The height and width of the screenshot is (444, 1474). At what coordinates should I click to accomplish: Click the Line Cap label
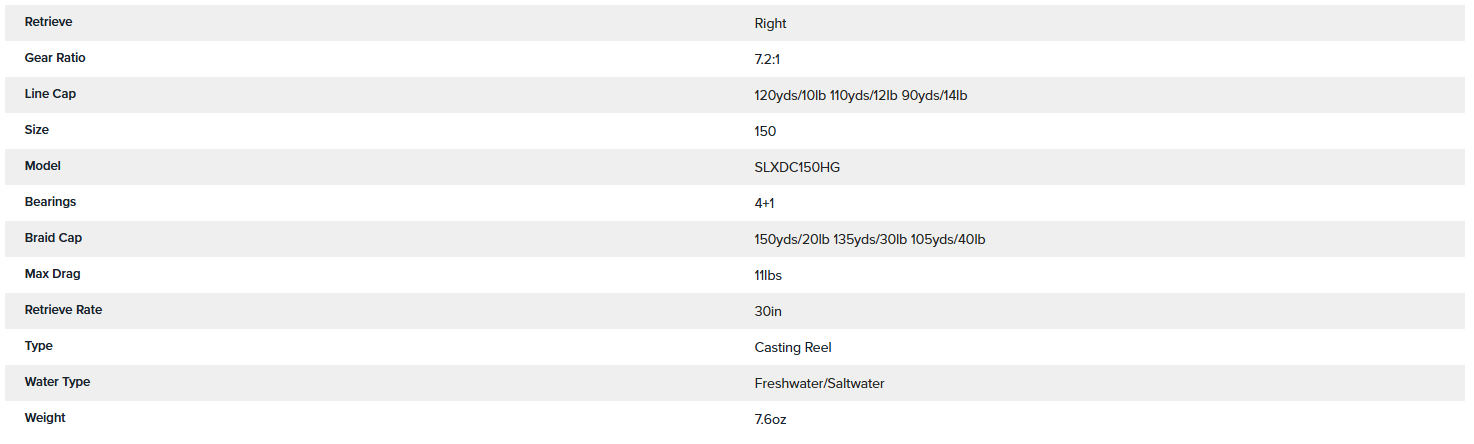point(50,94)
